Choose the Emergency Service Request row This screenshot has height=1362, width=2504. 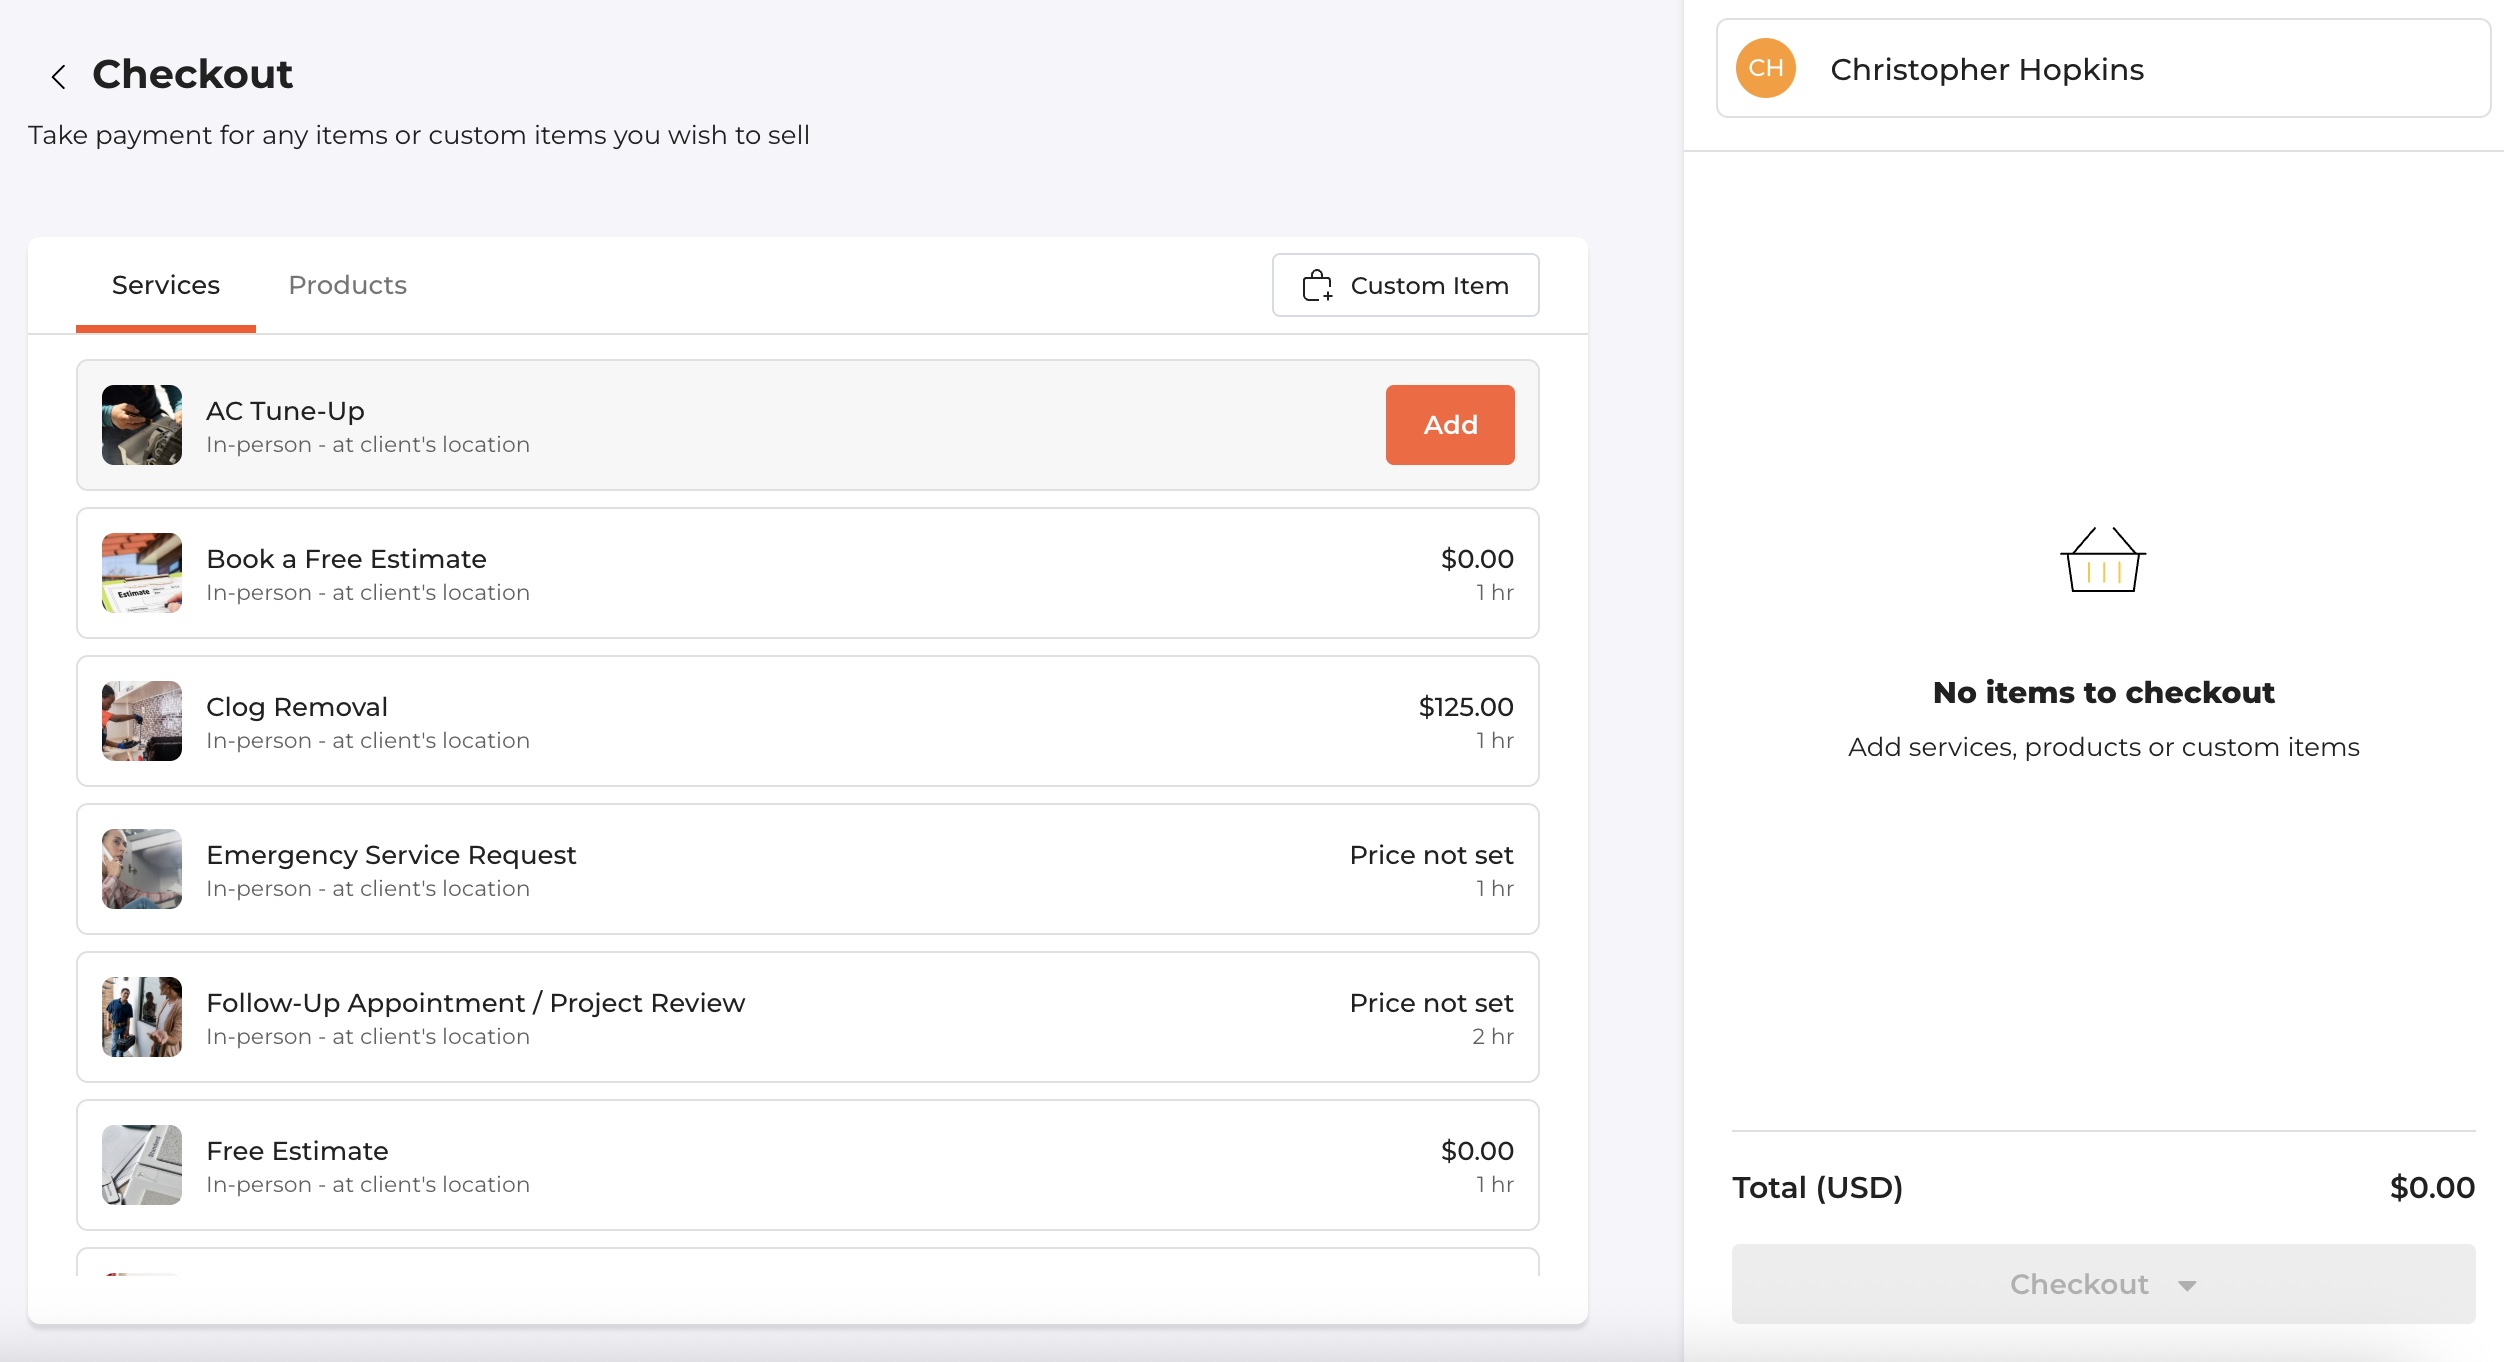(807, 869)
